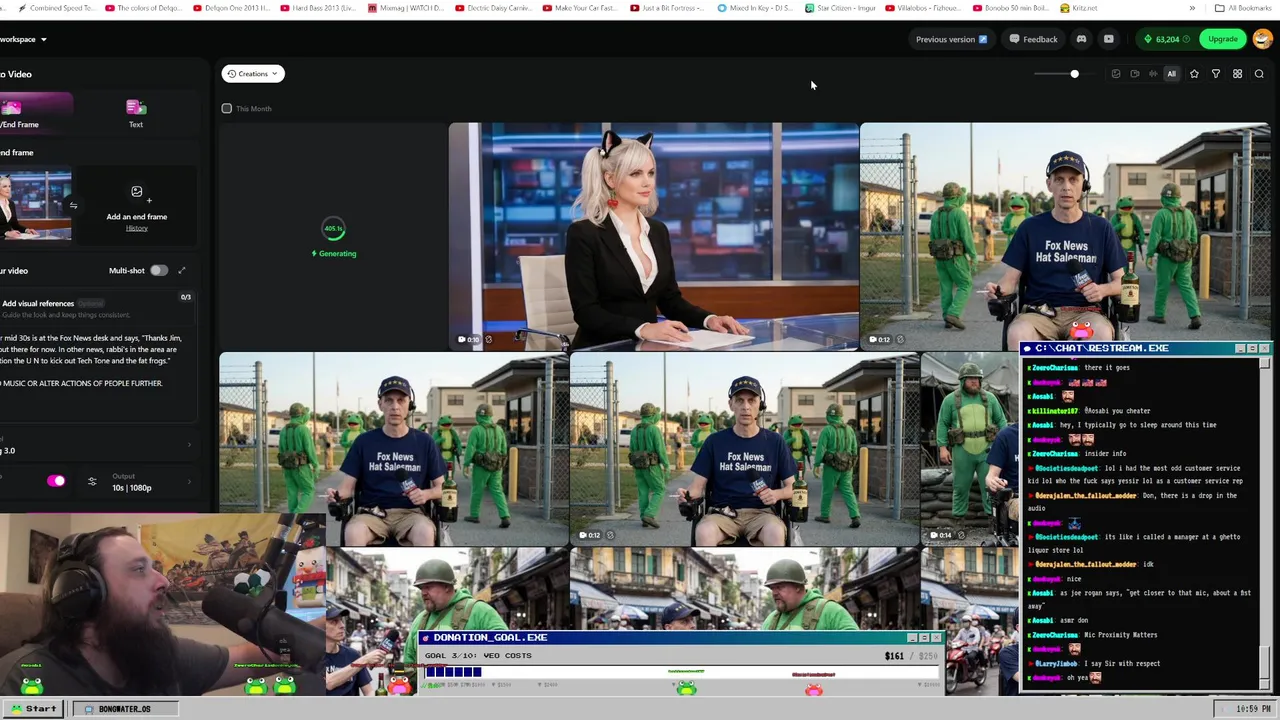Open the Creations dropdown
This screenshot has height=720, width=1280.
click(253, 74)
